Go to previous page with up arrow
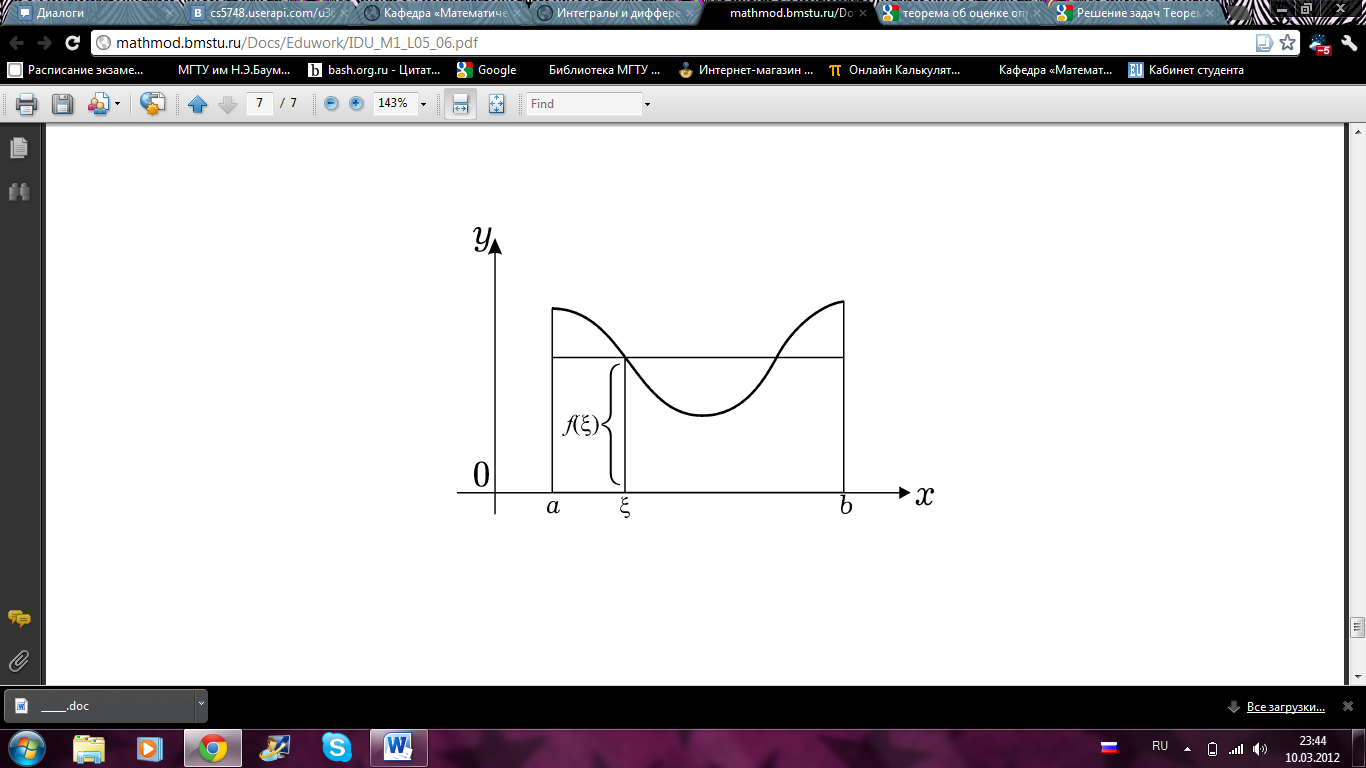The height and width of the screenshot is (768, 1366). (x=197, y=104)
